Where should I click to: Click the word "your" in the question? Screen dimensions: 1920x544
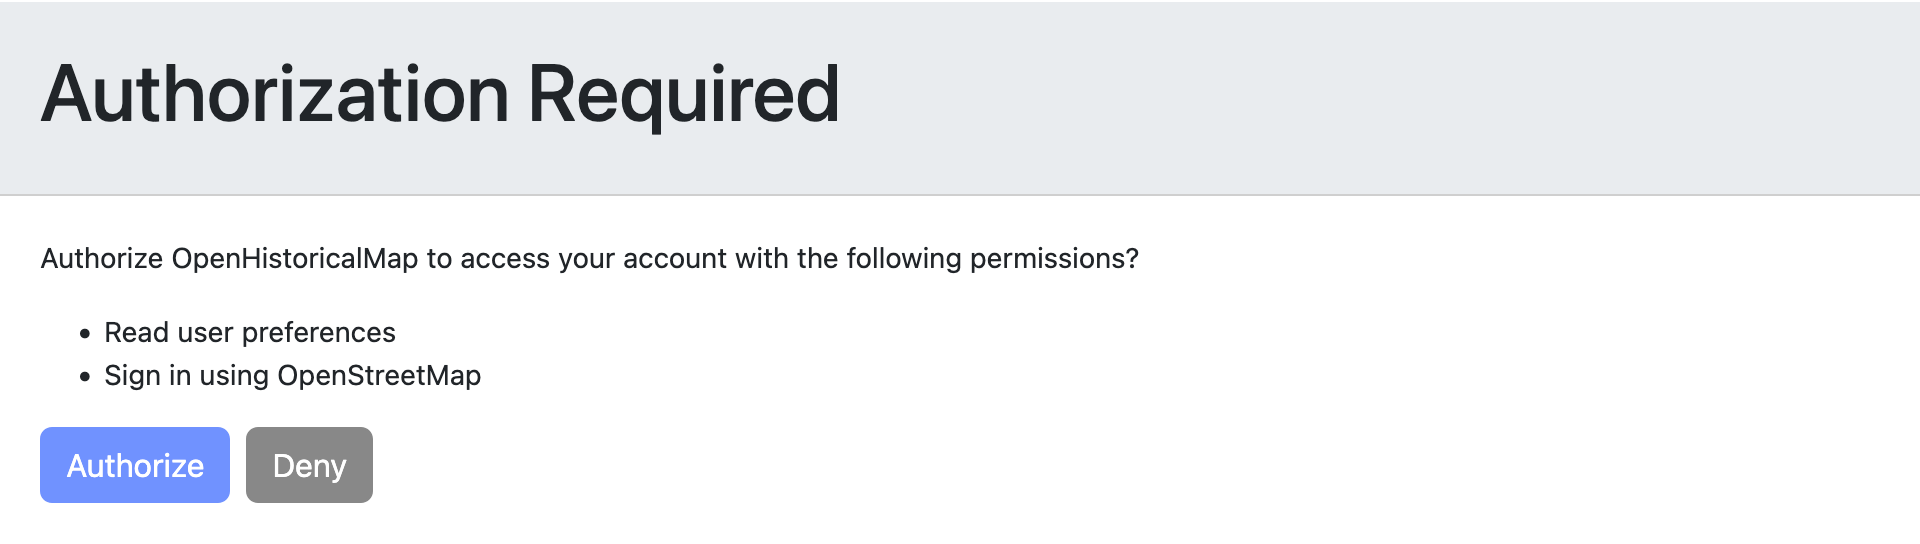click(x=586, y=259)
